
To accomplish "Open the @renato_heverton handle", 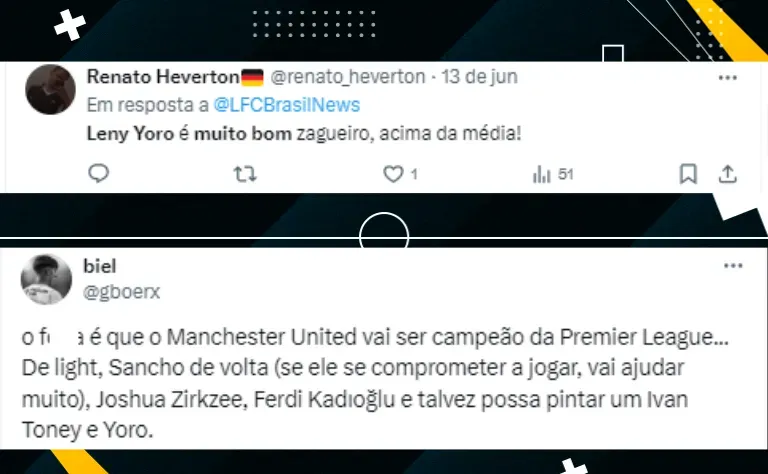I will [348, 77].
